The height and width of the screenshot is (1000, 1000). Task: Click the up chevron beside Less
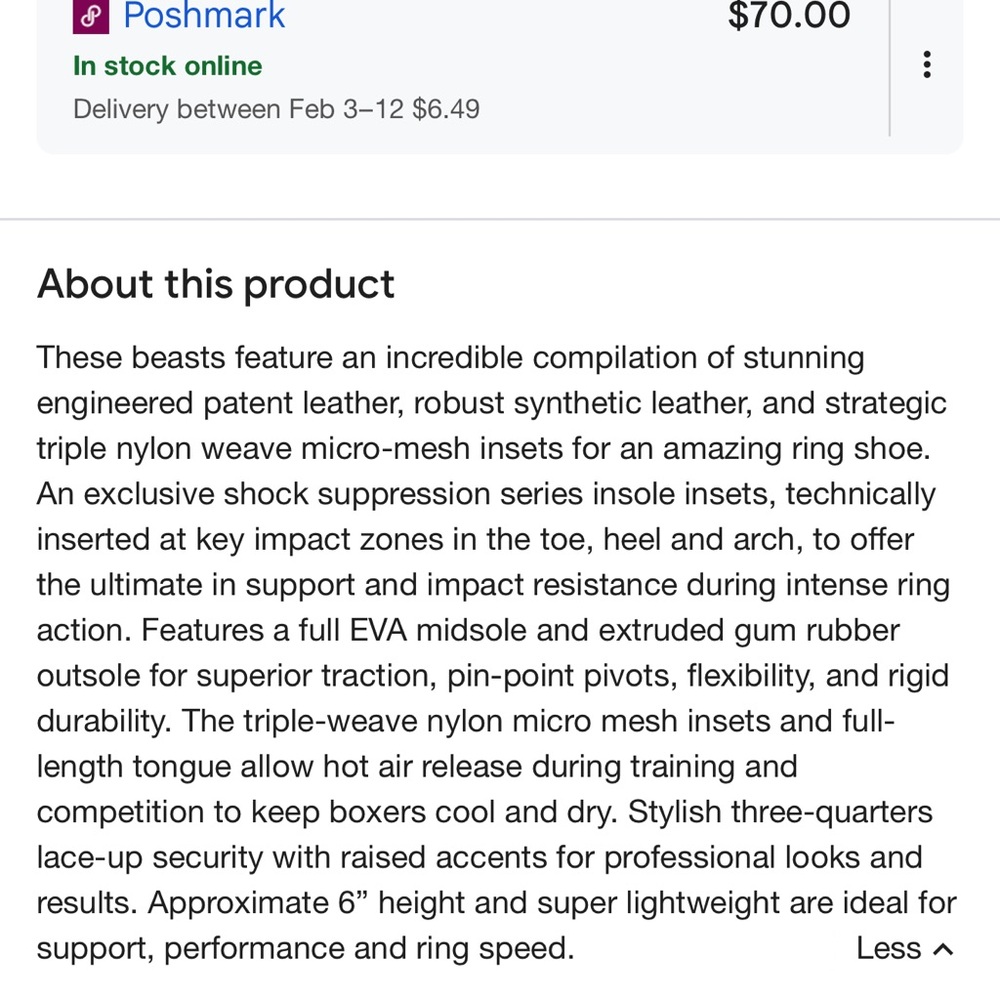[943, 949]
